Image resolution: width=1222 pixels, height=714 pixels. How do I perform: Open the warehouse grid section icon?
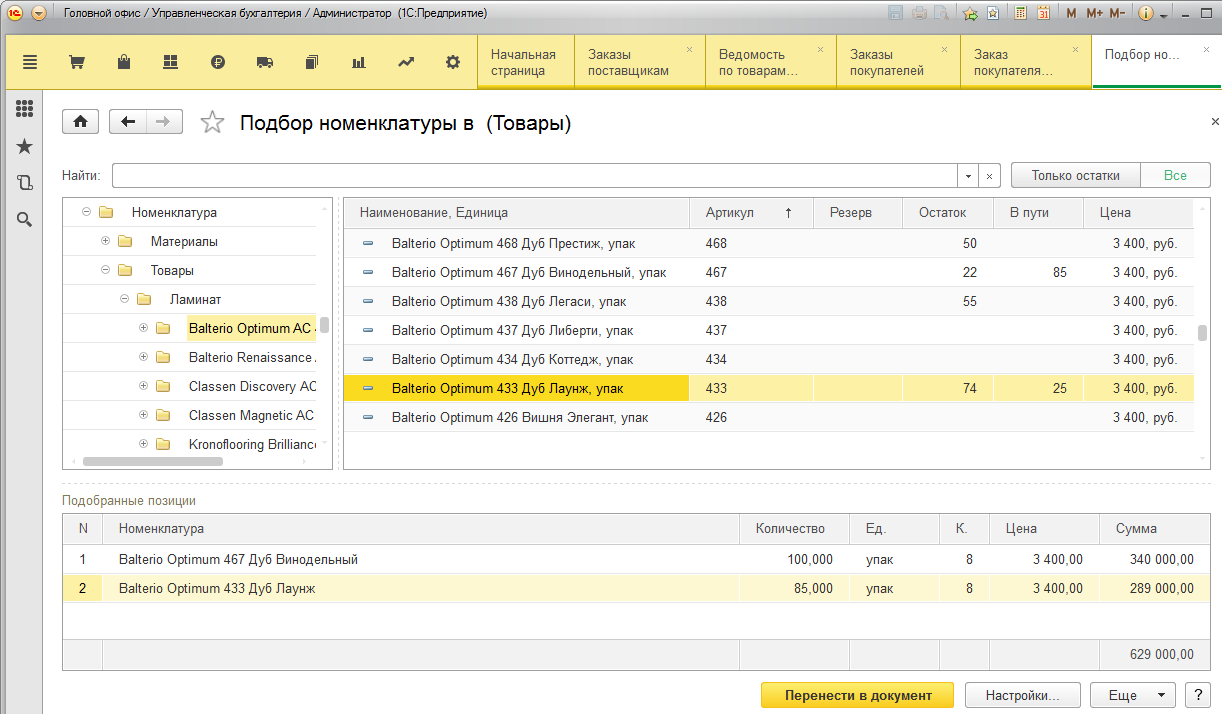click(x=170, y=62)
